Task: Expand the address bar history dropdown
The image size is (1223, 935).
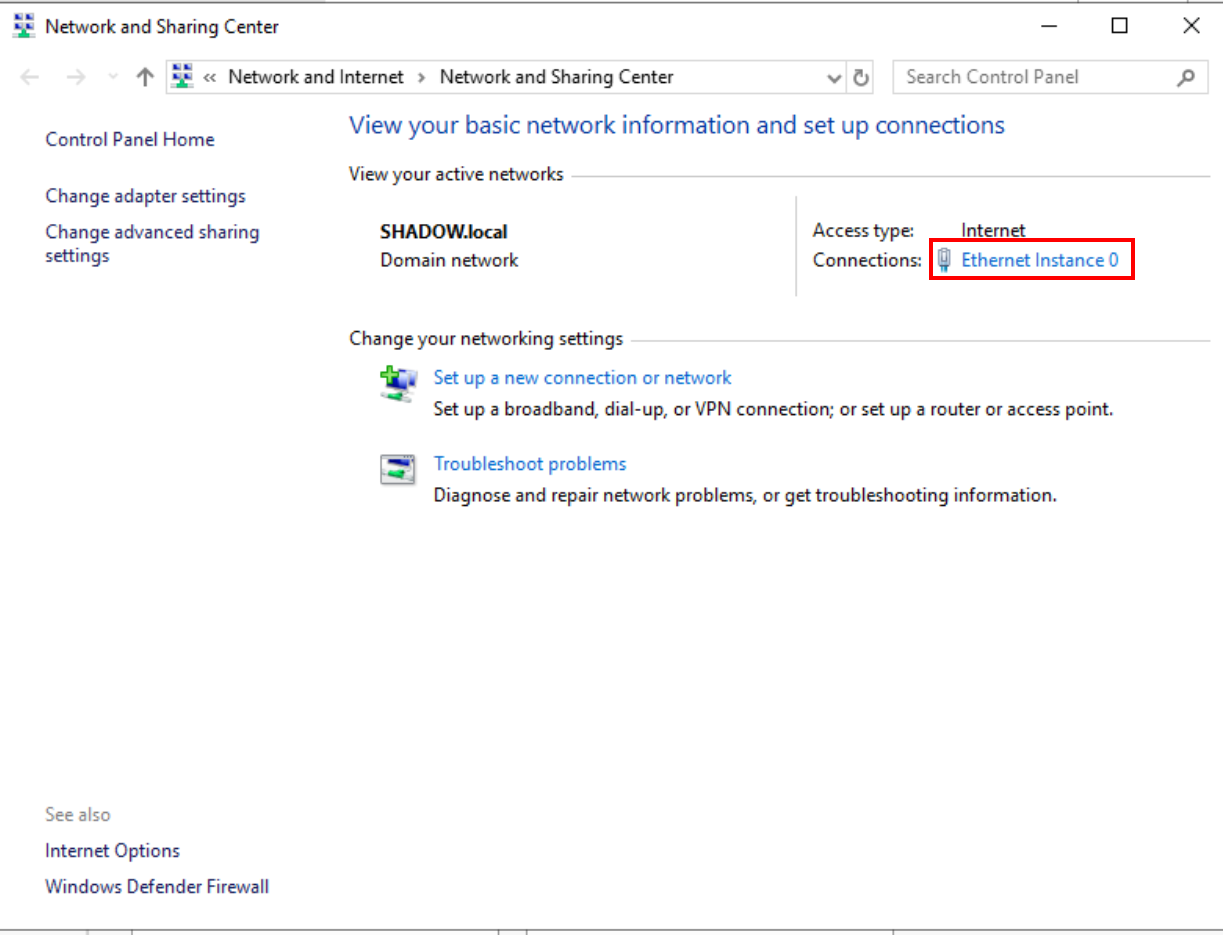Action: [834, 77]
